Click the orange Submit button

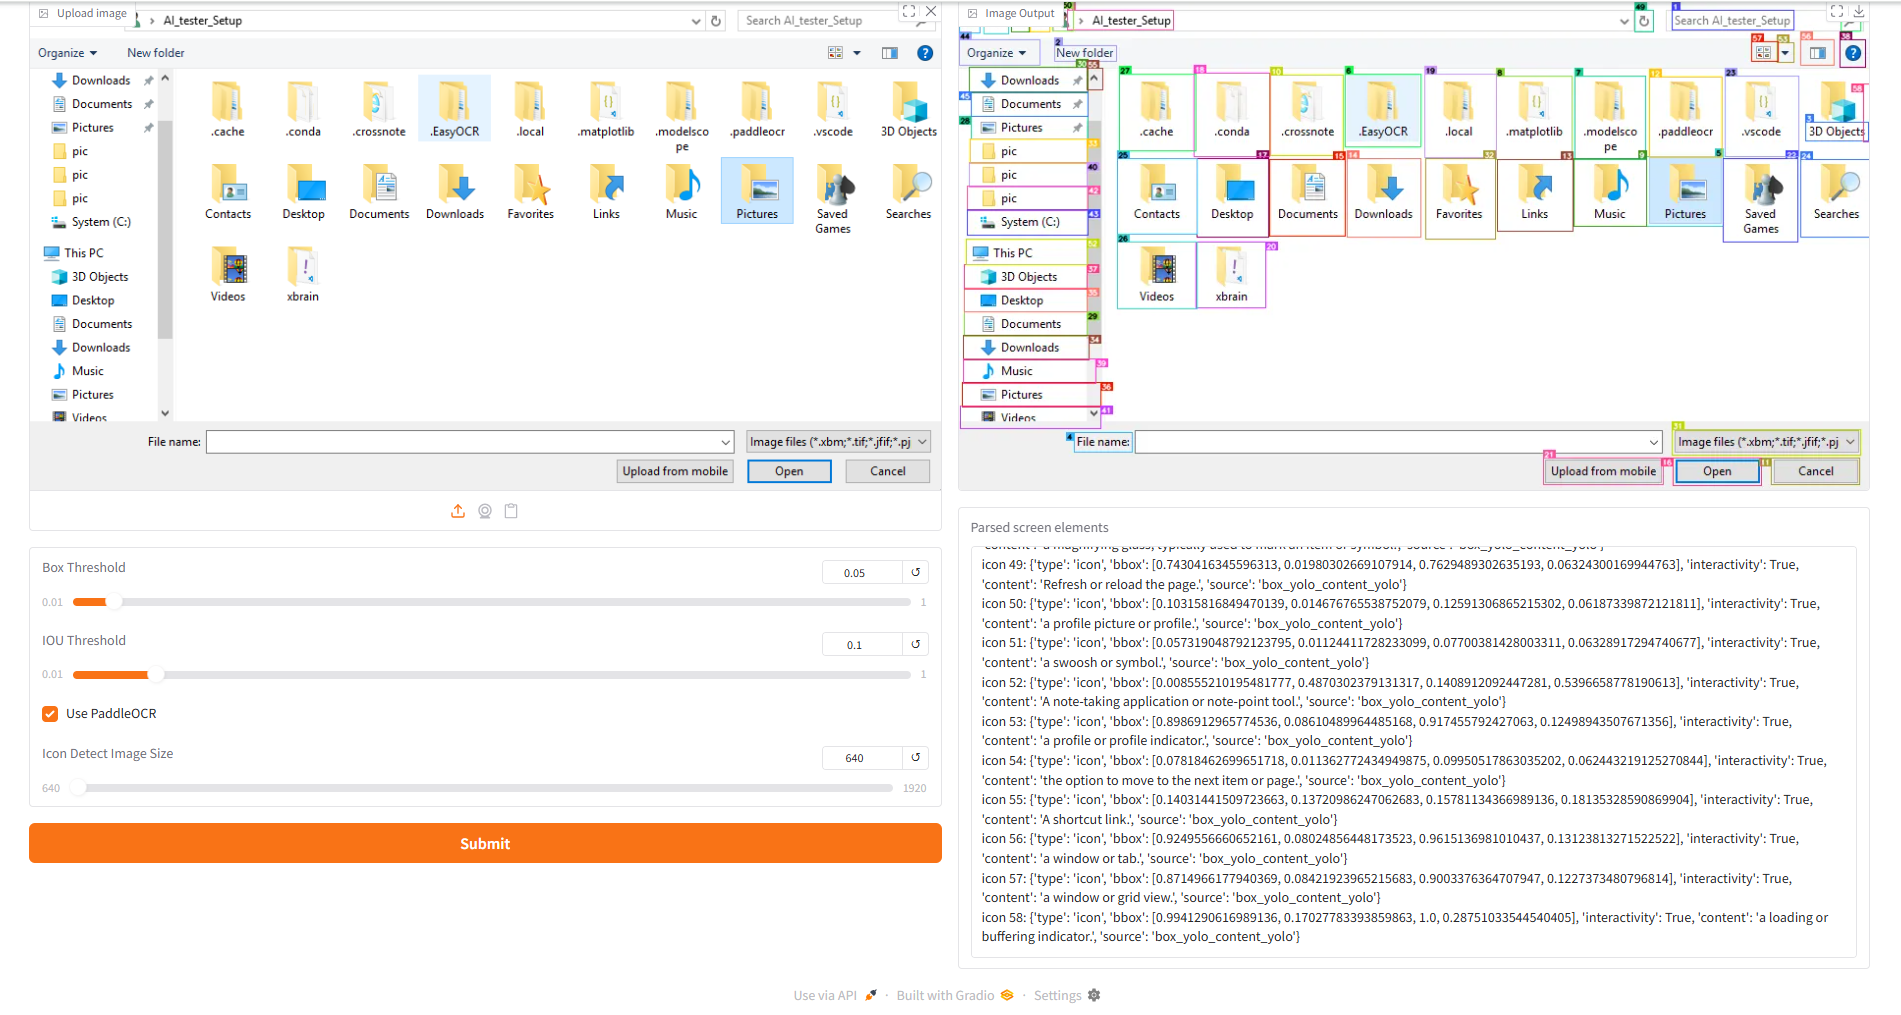[485, 843]
